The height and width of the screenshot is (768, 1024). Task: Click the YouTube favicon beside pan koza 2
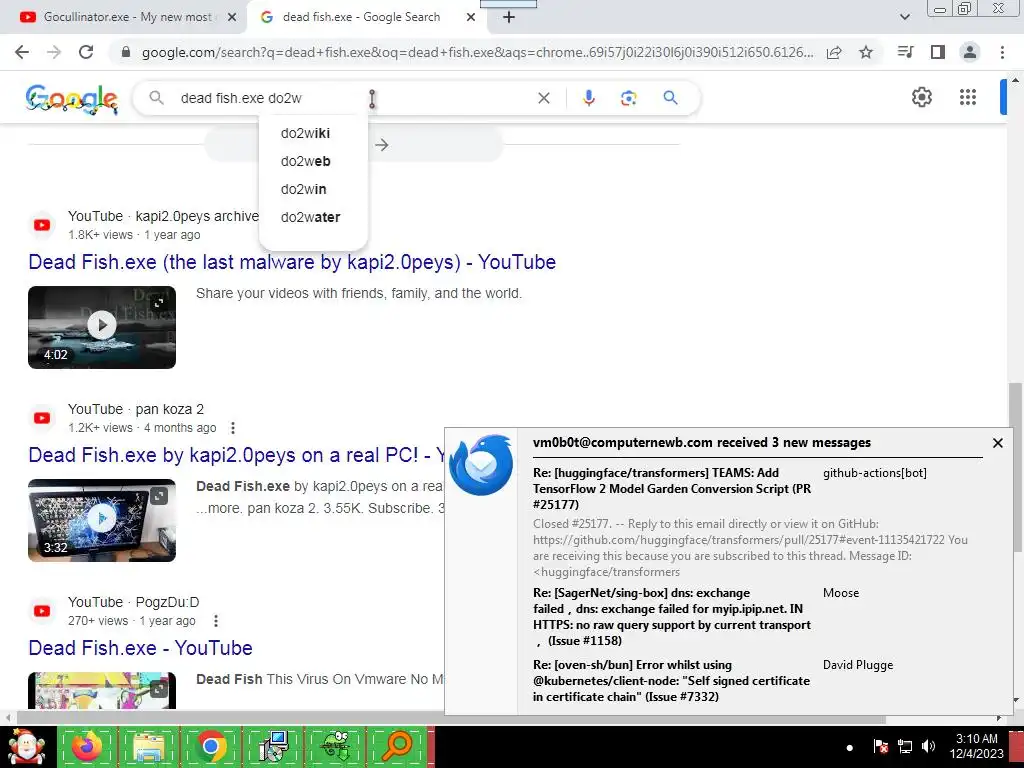[x=42, y=418]
